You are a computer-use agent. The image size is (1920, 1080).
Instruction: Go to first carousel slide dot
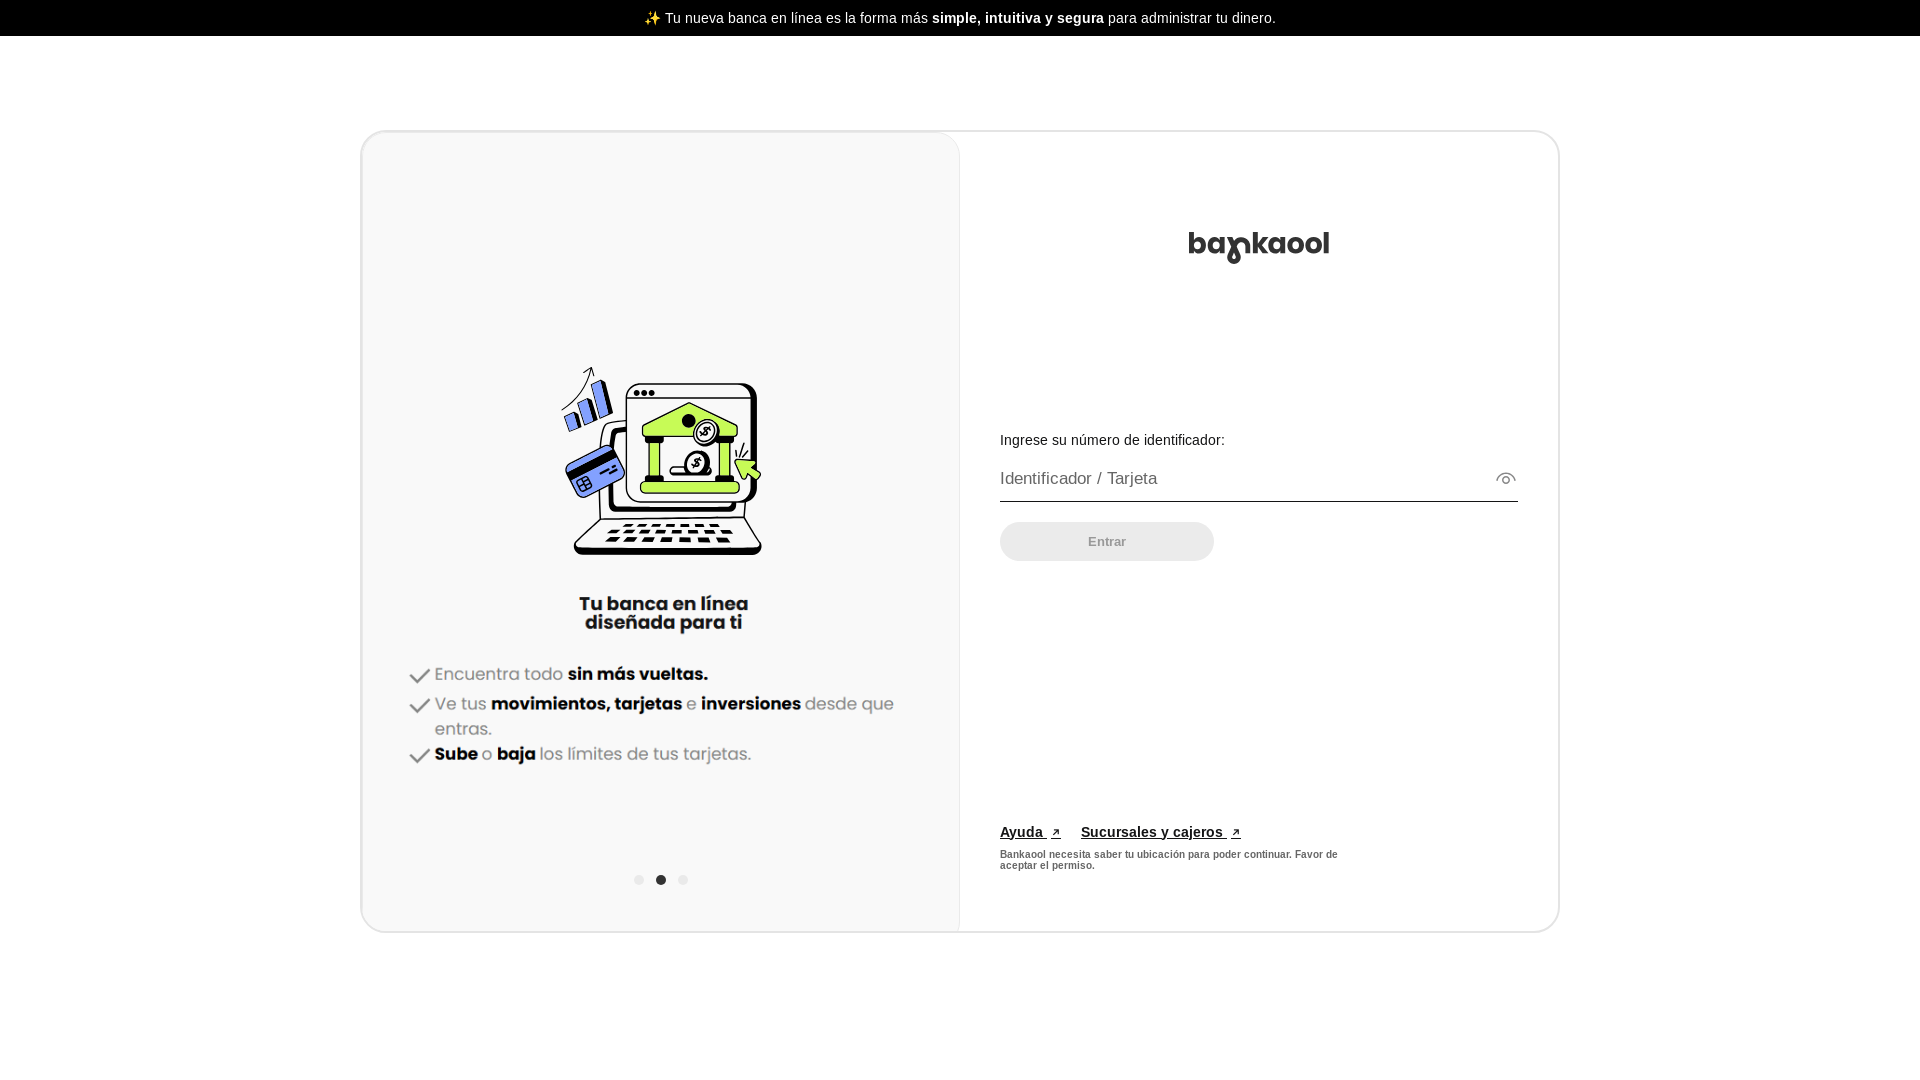639,880
